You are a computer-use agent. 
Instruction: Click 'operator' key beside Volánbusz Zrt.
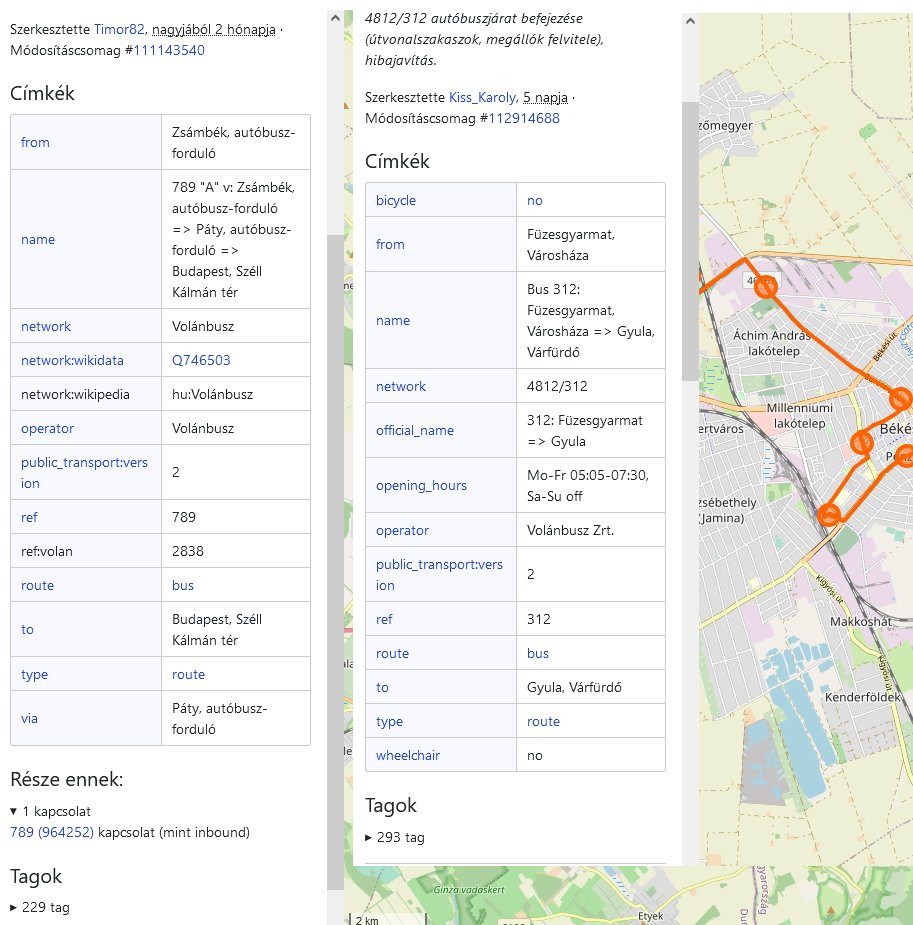[402, 530]
